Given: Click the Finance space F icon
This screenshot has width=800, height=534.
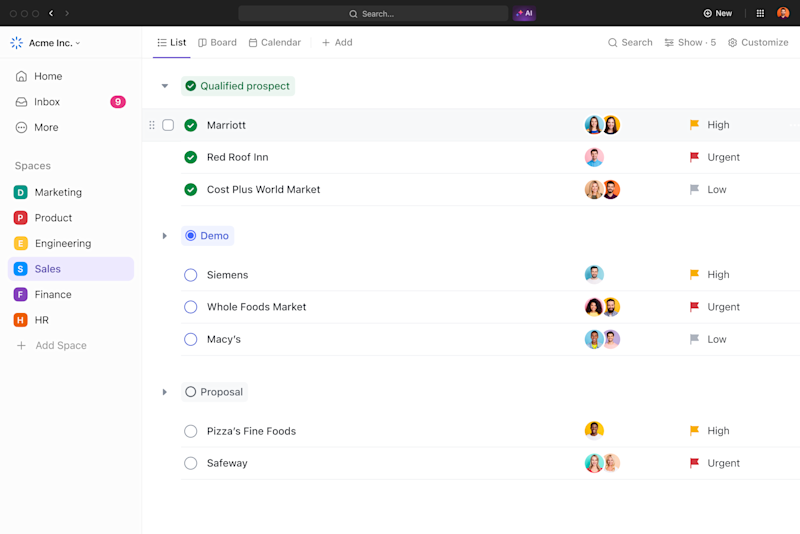Looking at the screenshot, I should 20,294.
